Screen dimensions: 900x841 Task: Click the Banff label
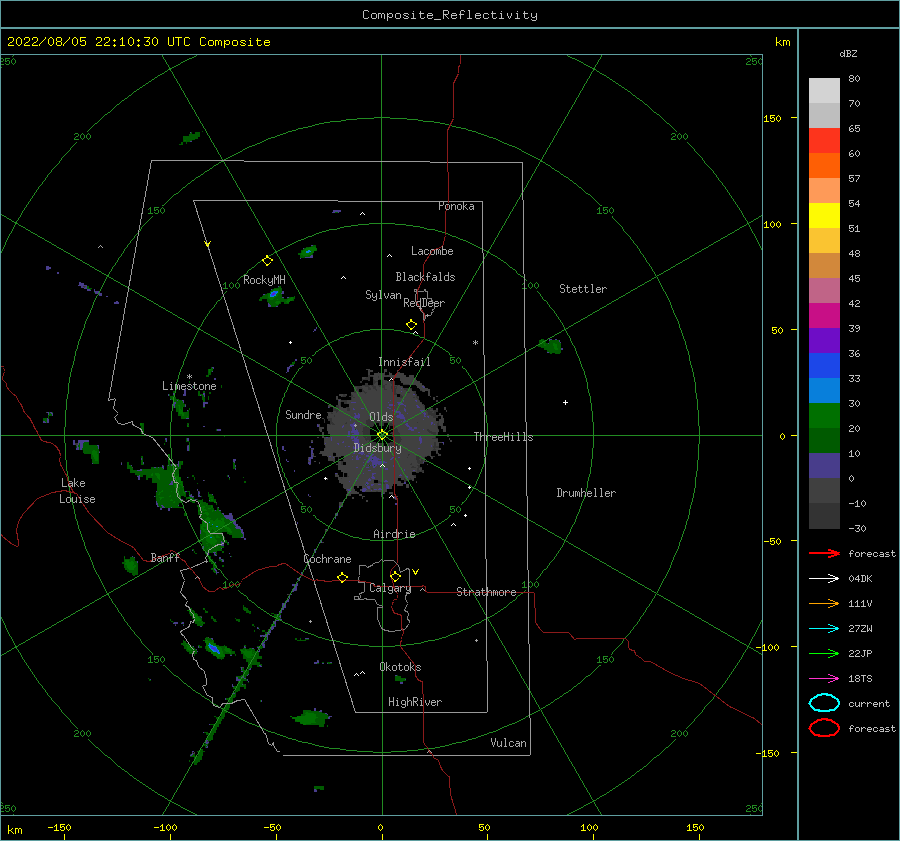pyautogui.click(x=165, y=558)
